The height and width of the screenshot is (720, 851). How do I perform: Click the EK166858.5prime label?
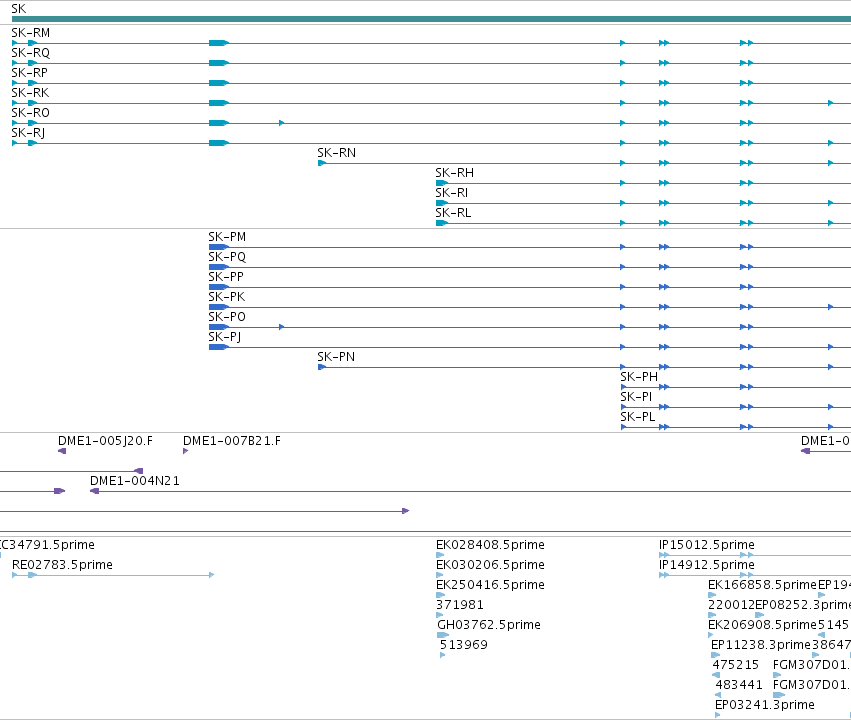coord(762,585)
